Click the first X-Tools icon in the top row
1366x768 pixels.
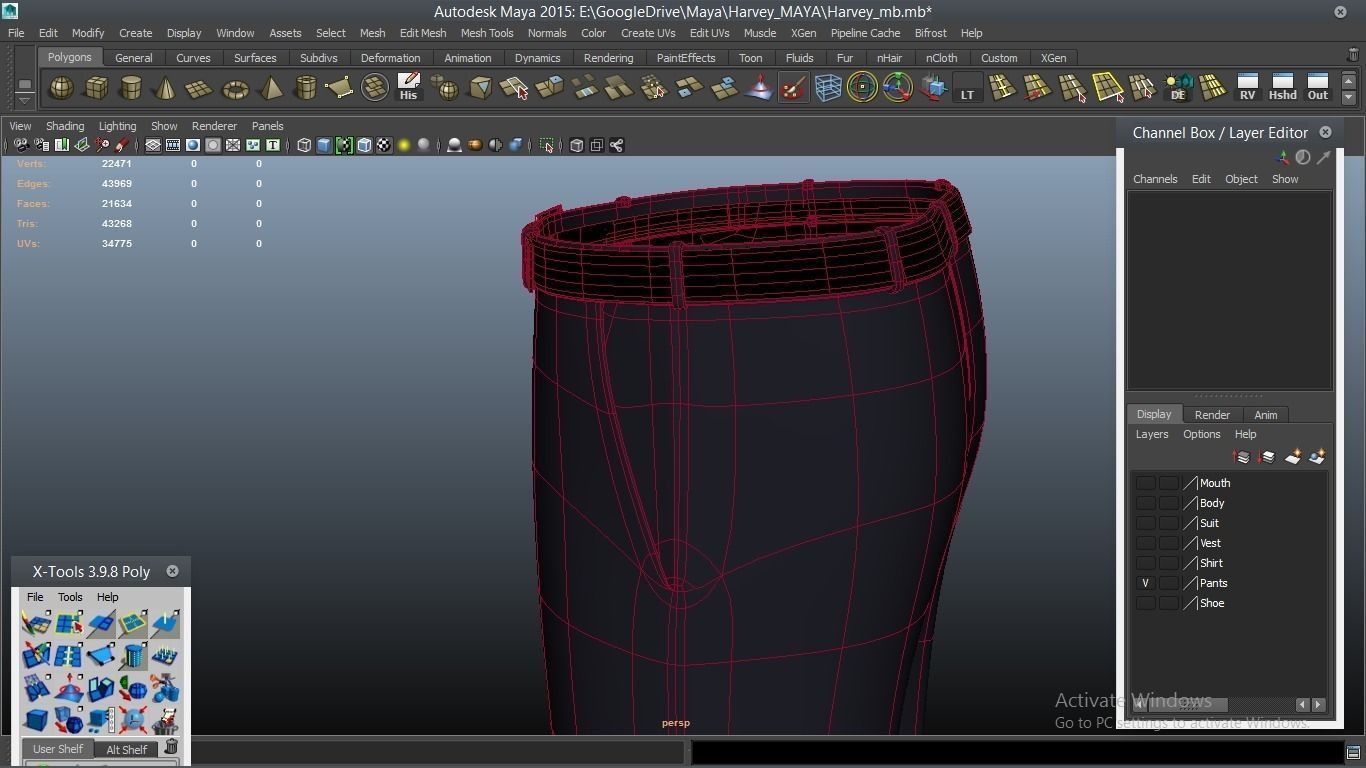(x=37, y=624)
